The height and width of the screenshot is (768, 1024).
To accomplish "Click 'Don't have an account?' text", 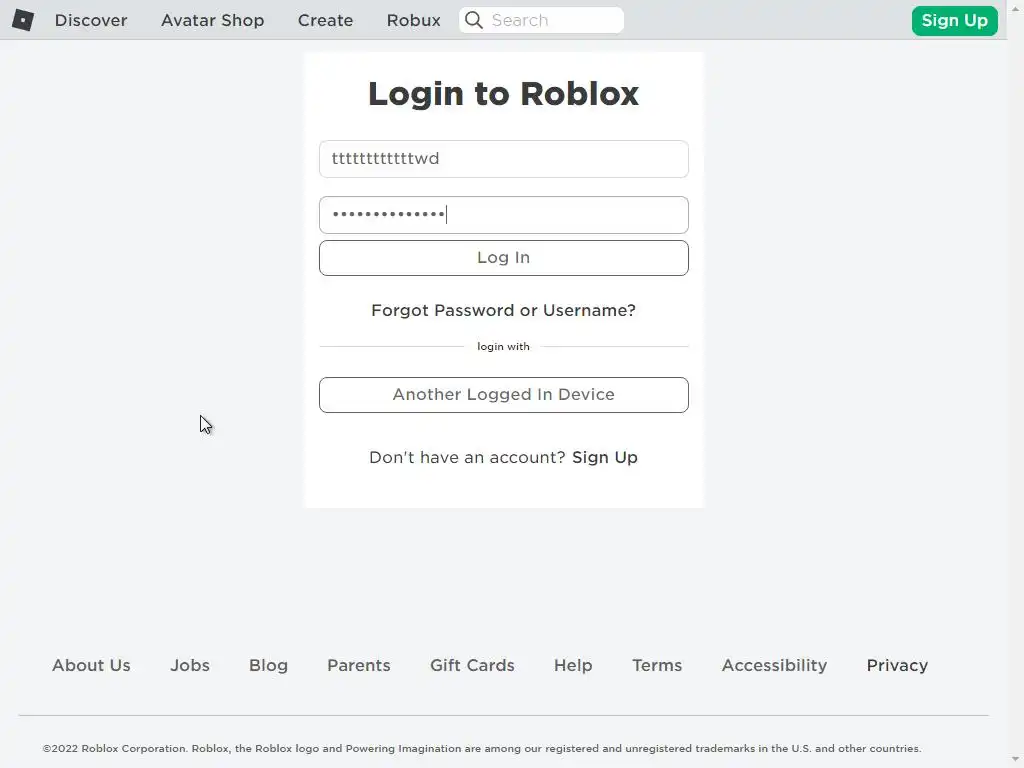I will (467, 457).
